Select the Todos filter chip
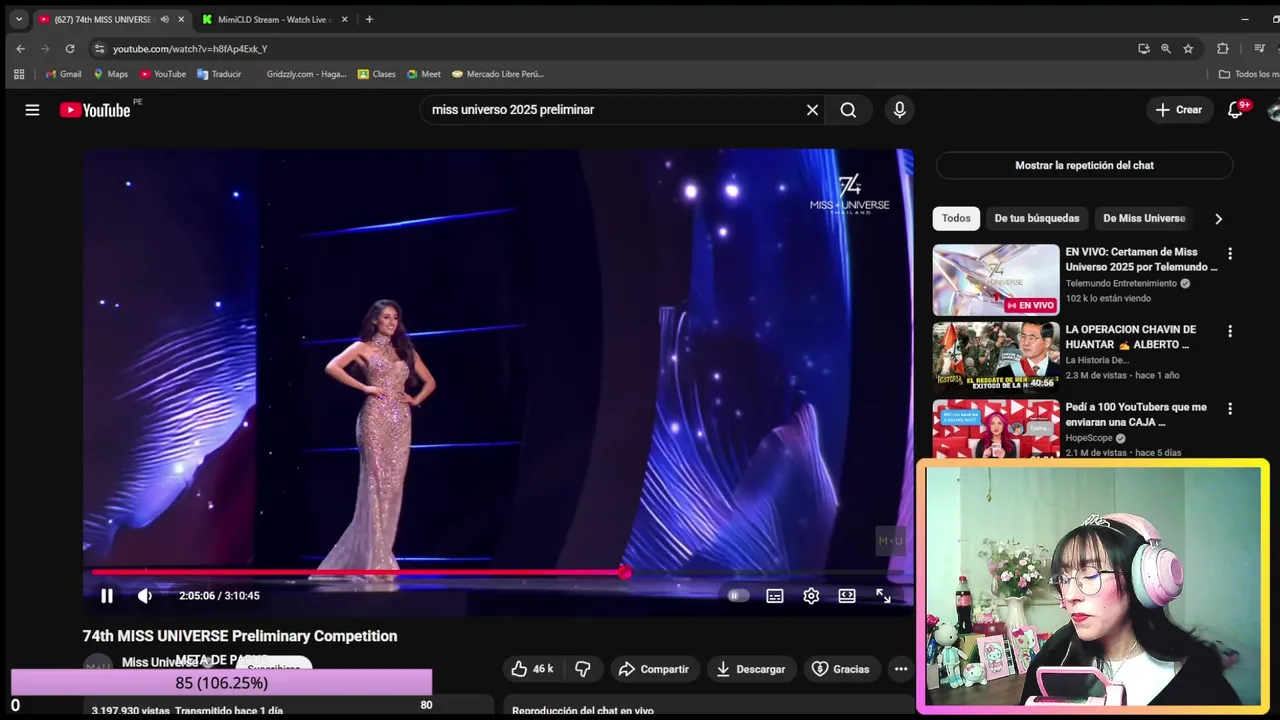 [956, 218]
